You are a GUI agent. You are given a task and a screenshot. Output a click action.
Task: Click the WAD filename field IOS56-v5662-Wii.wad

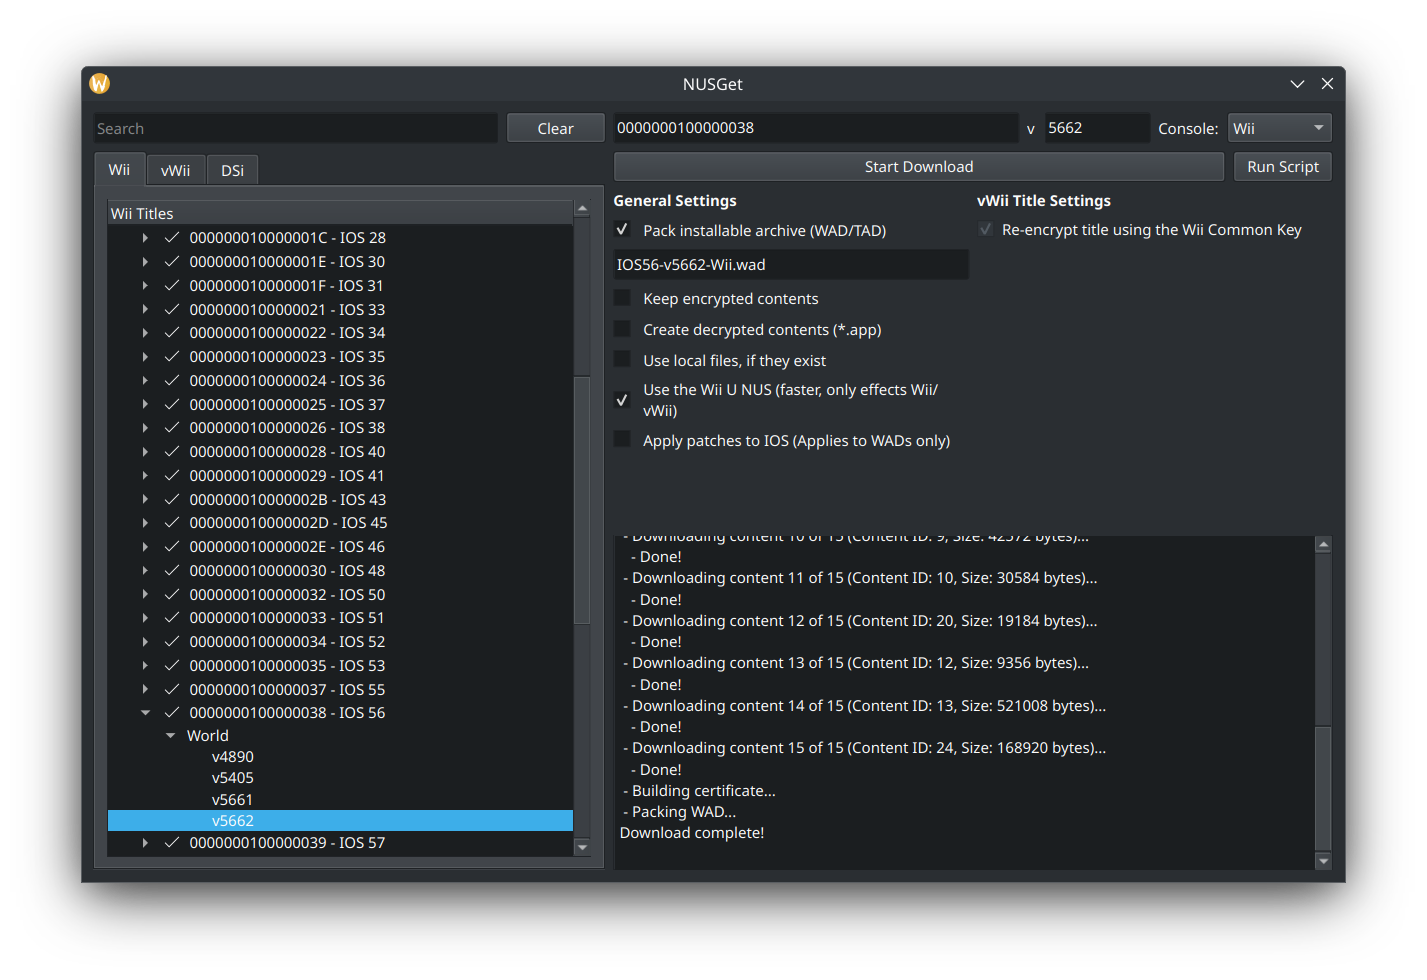pos(791,265)
